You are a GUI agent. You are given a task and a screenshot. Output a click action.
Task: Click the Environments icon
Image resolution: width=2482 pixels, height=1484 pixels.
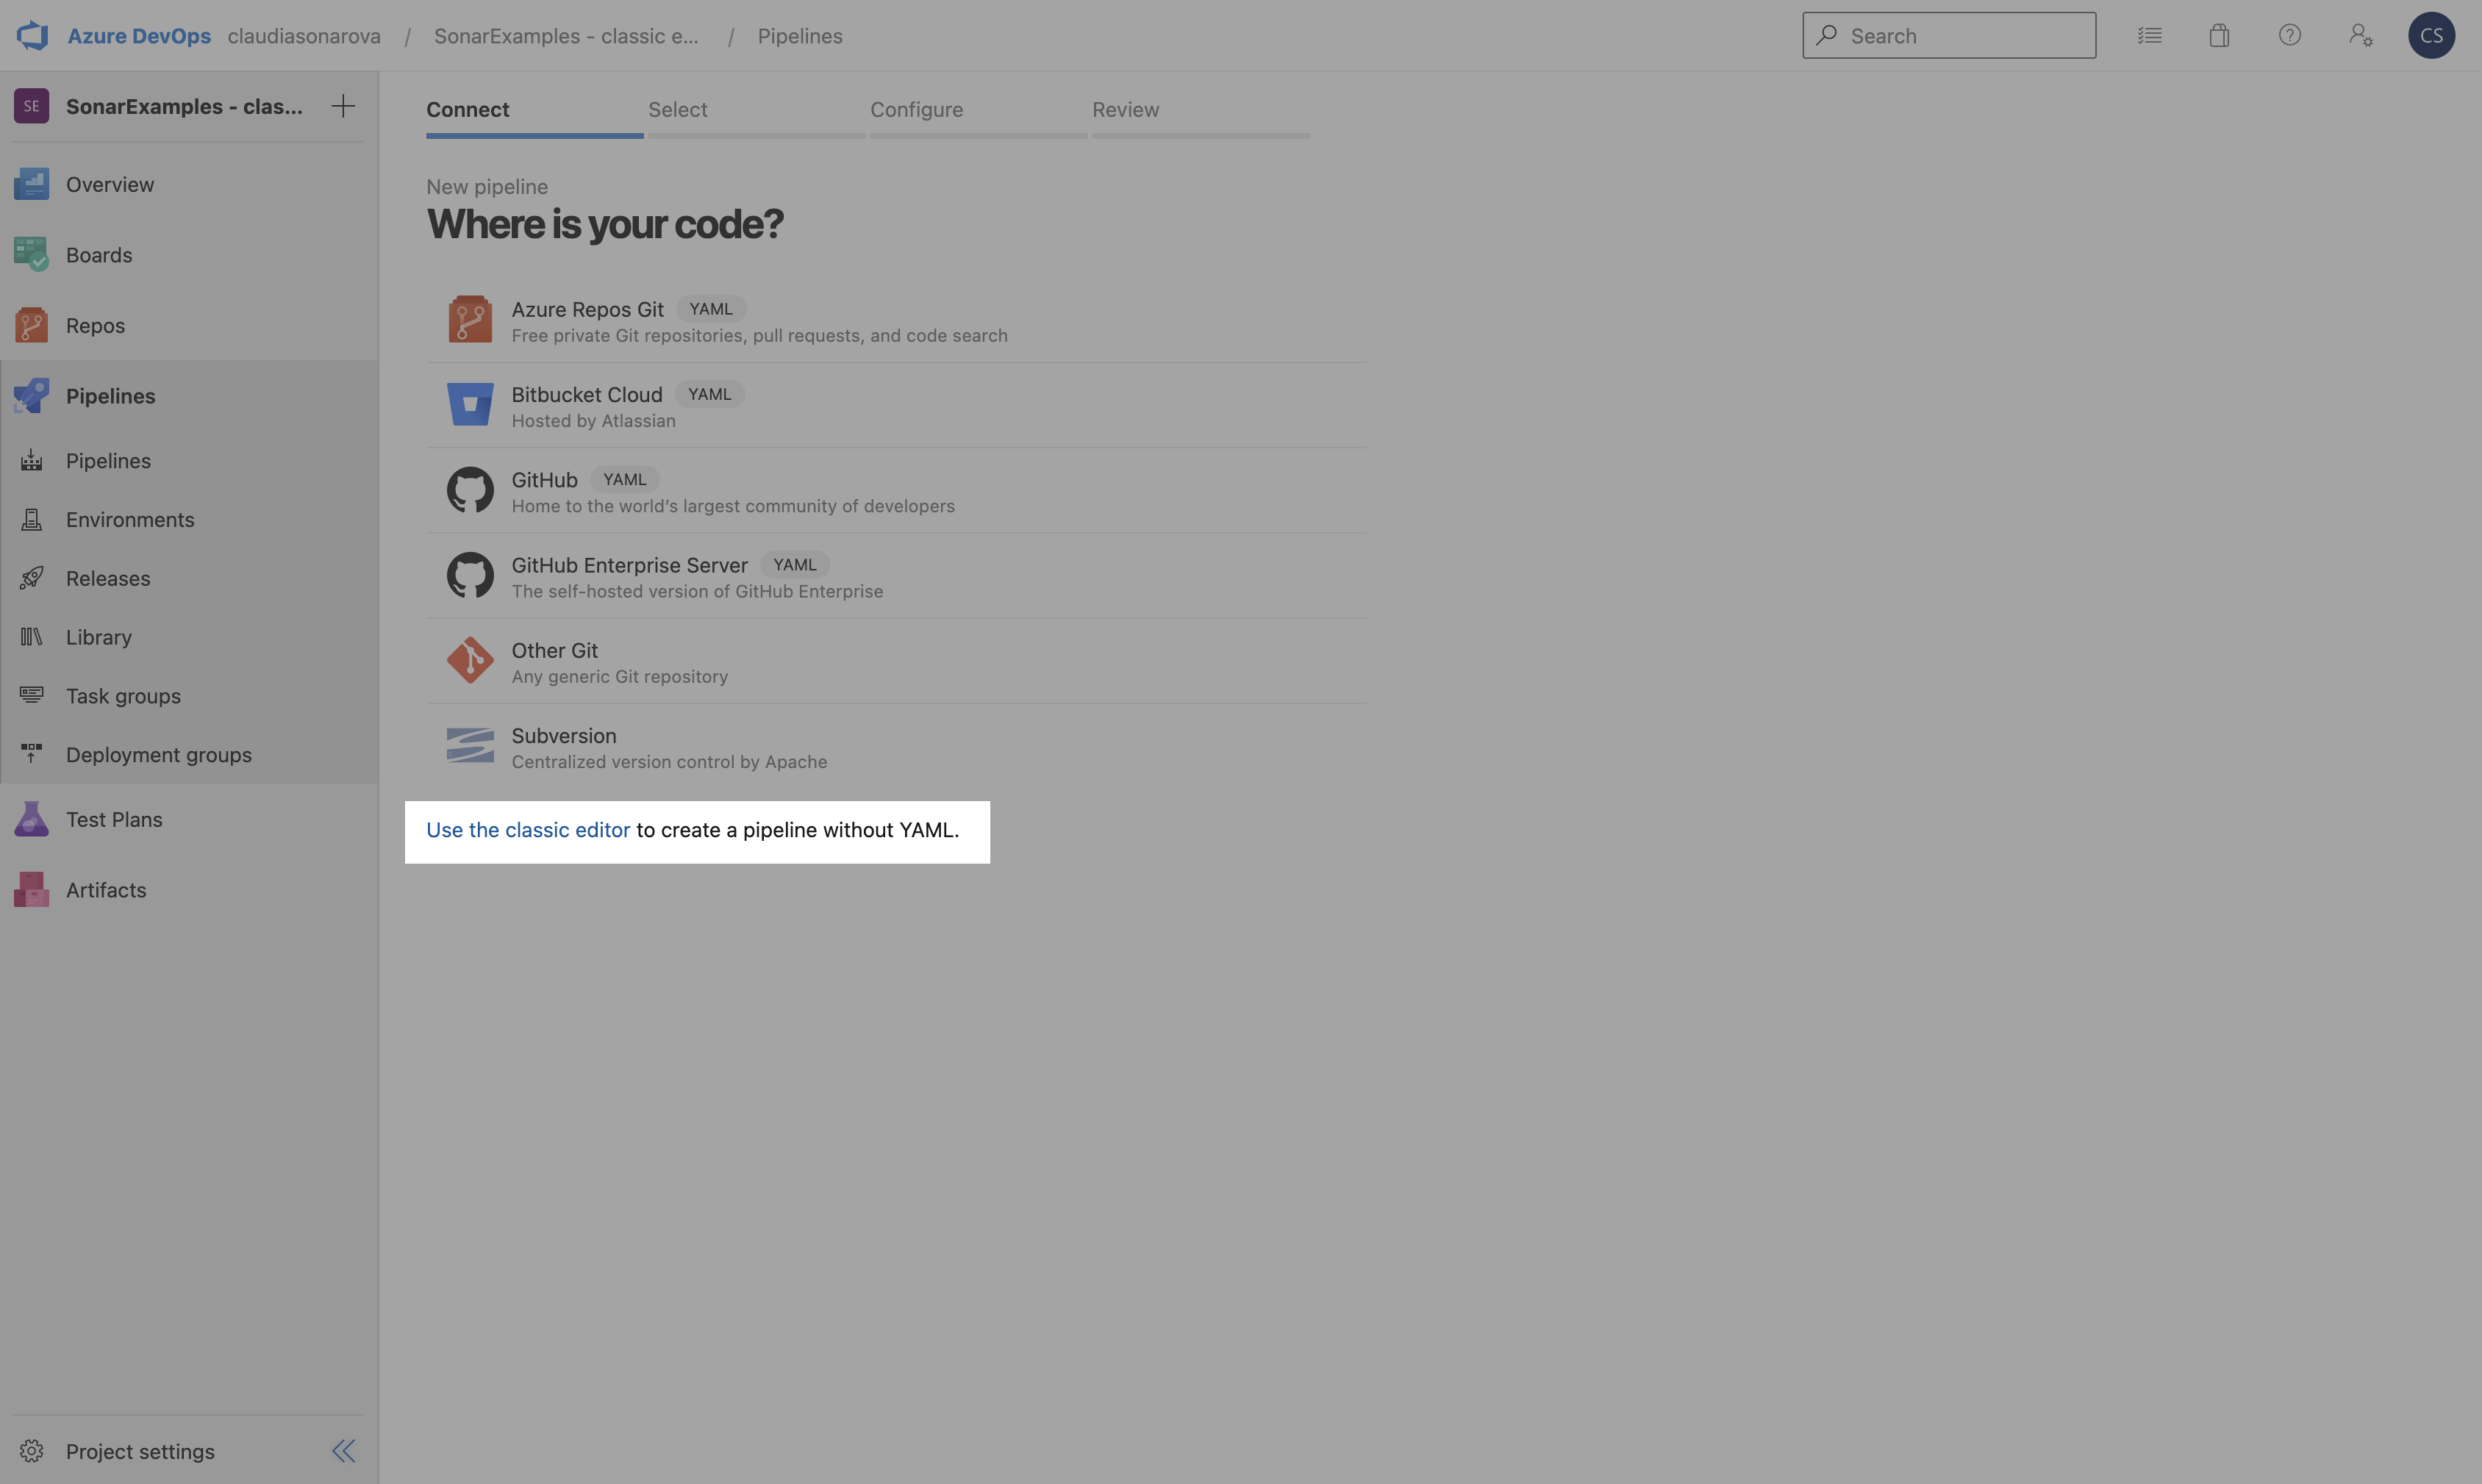click(x=31, y=519)
